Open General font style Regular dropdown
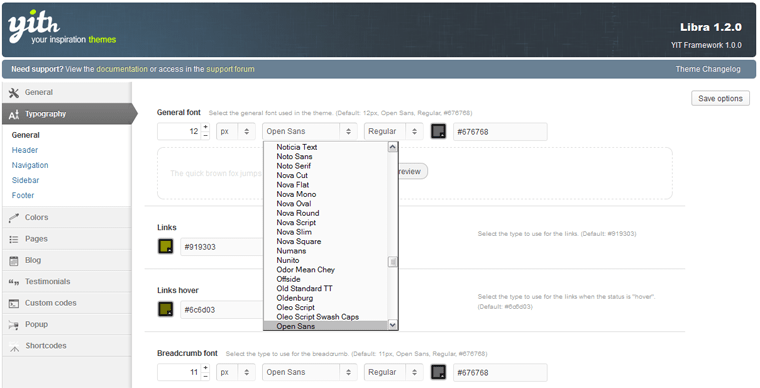Viewport: 760px width, 388px height. [394, 131]
